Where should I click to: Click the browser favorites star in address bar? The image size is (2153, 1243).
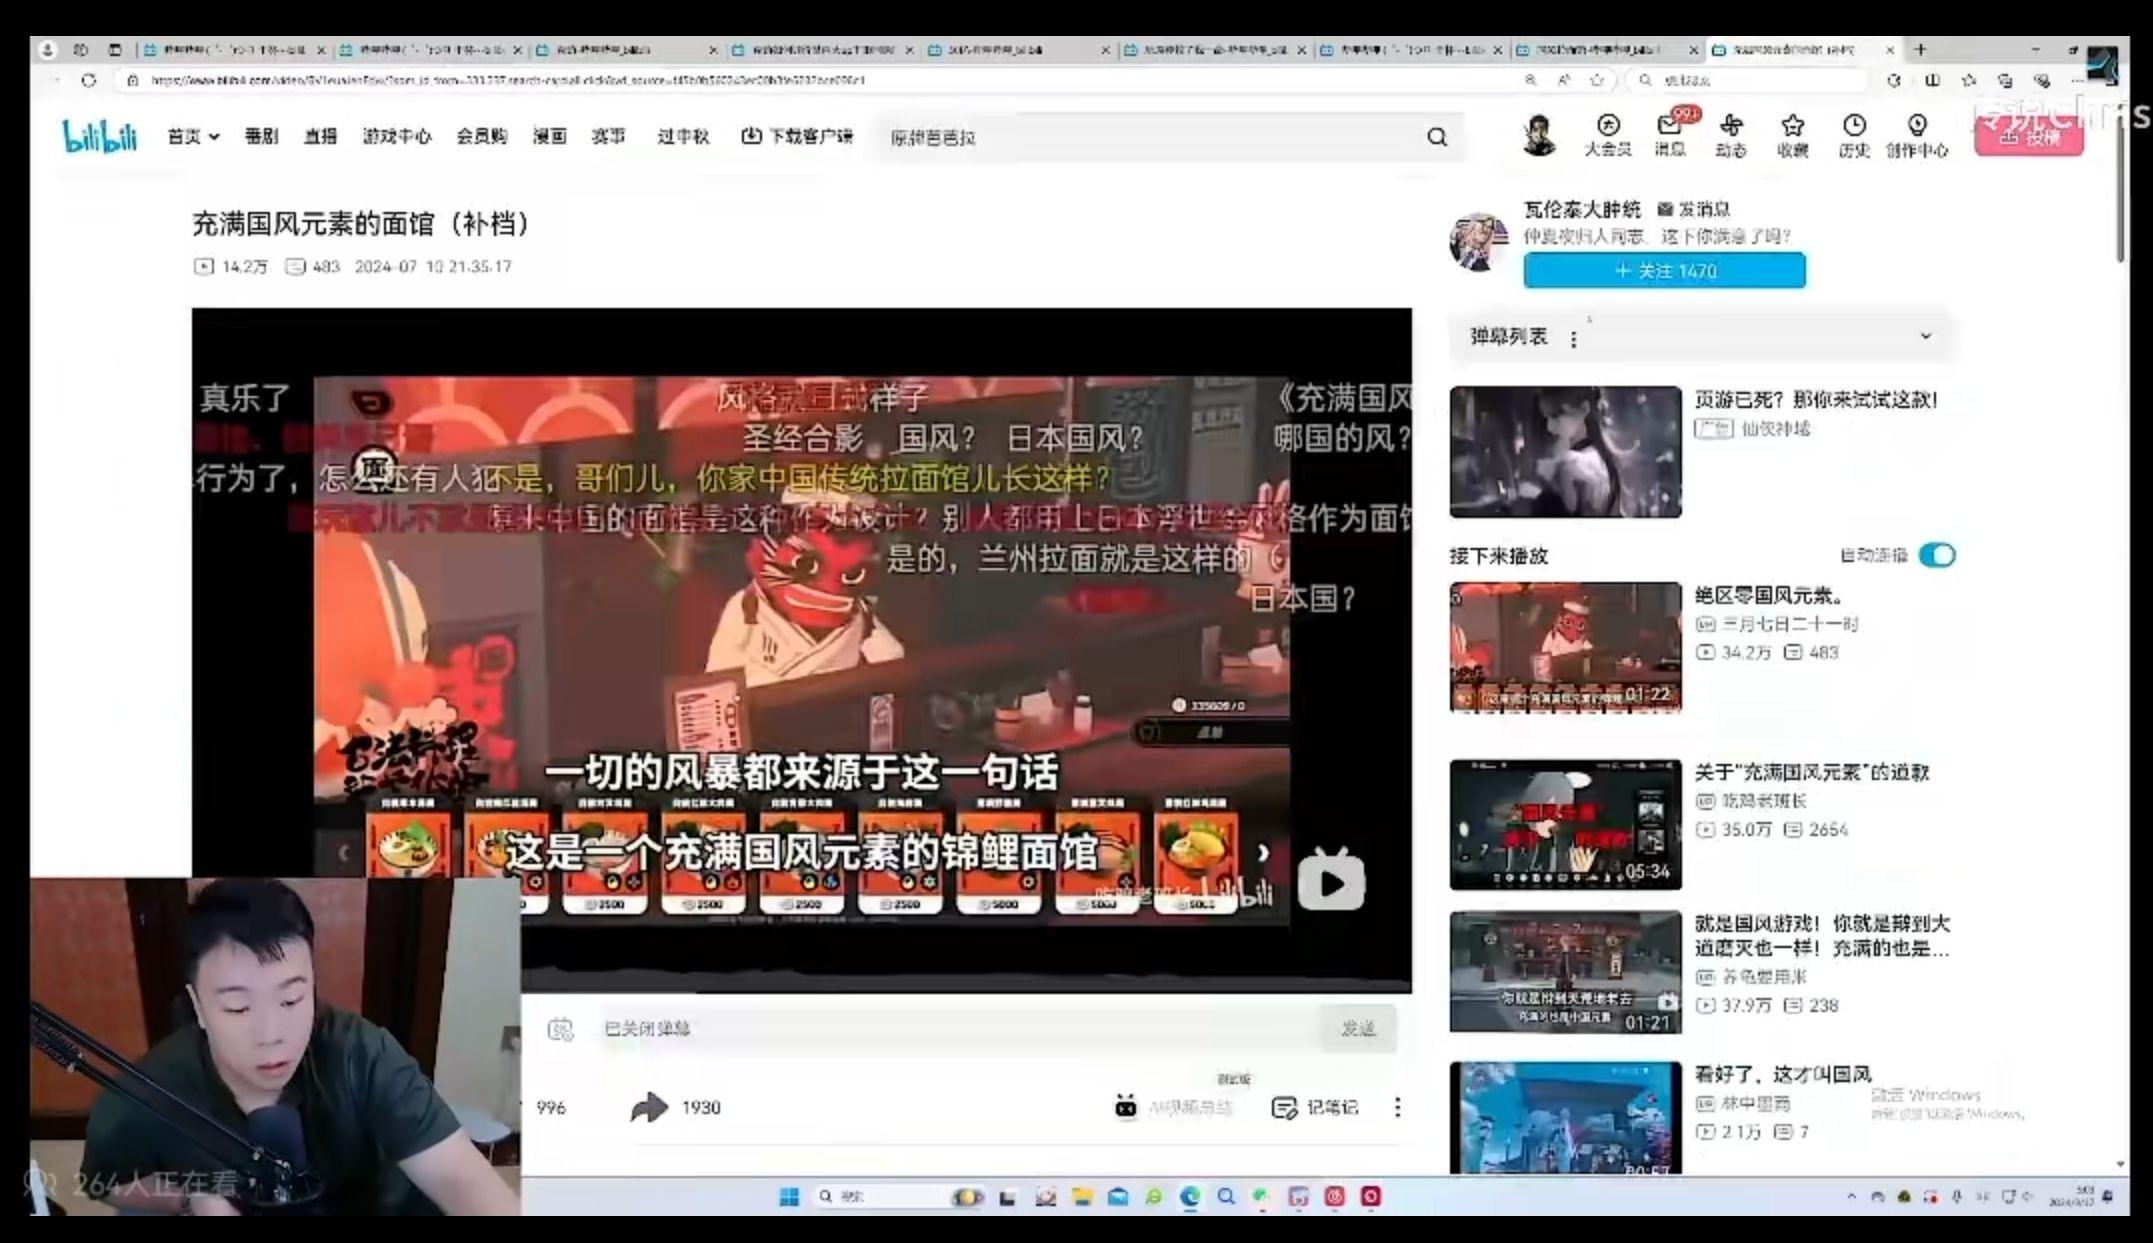coord(1597,80)
